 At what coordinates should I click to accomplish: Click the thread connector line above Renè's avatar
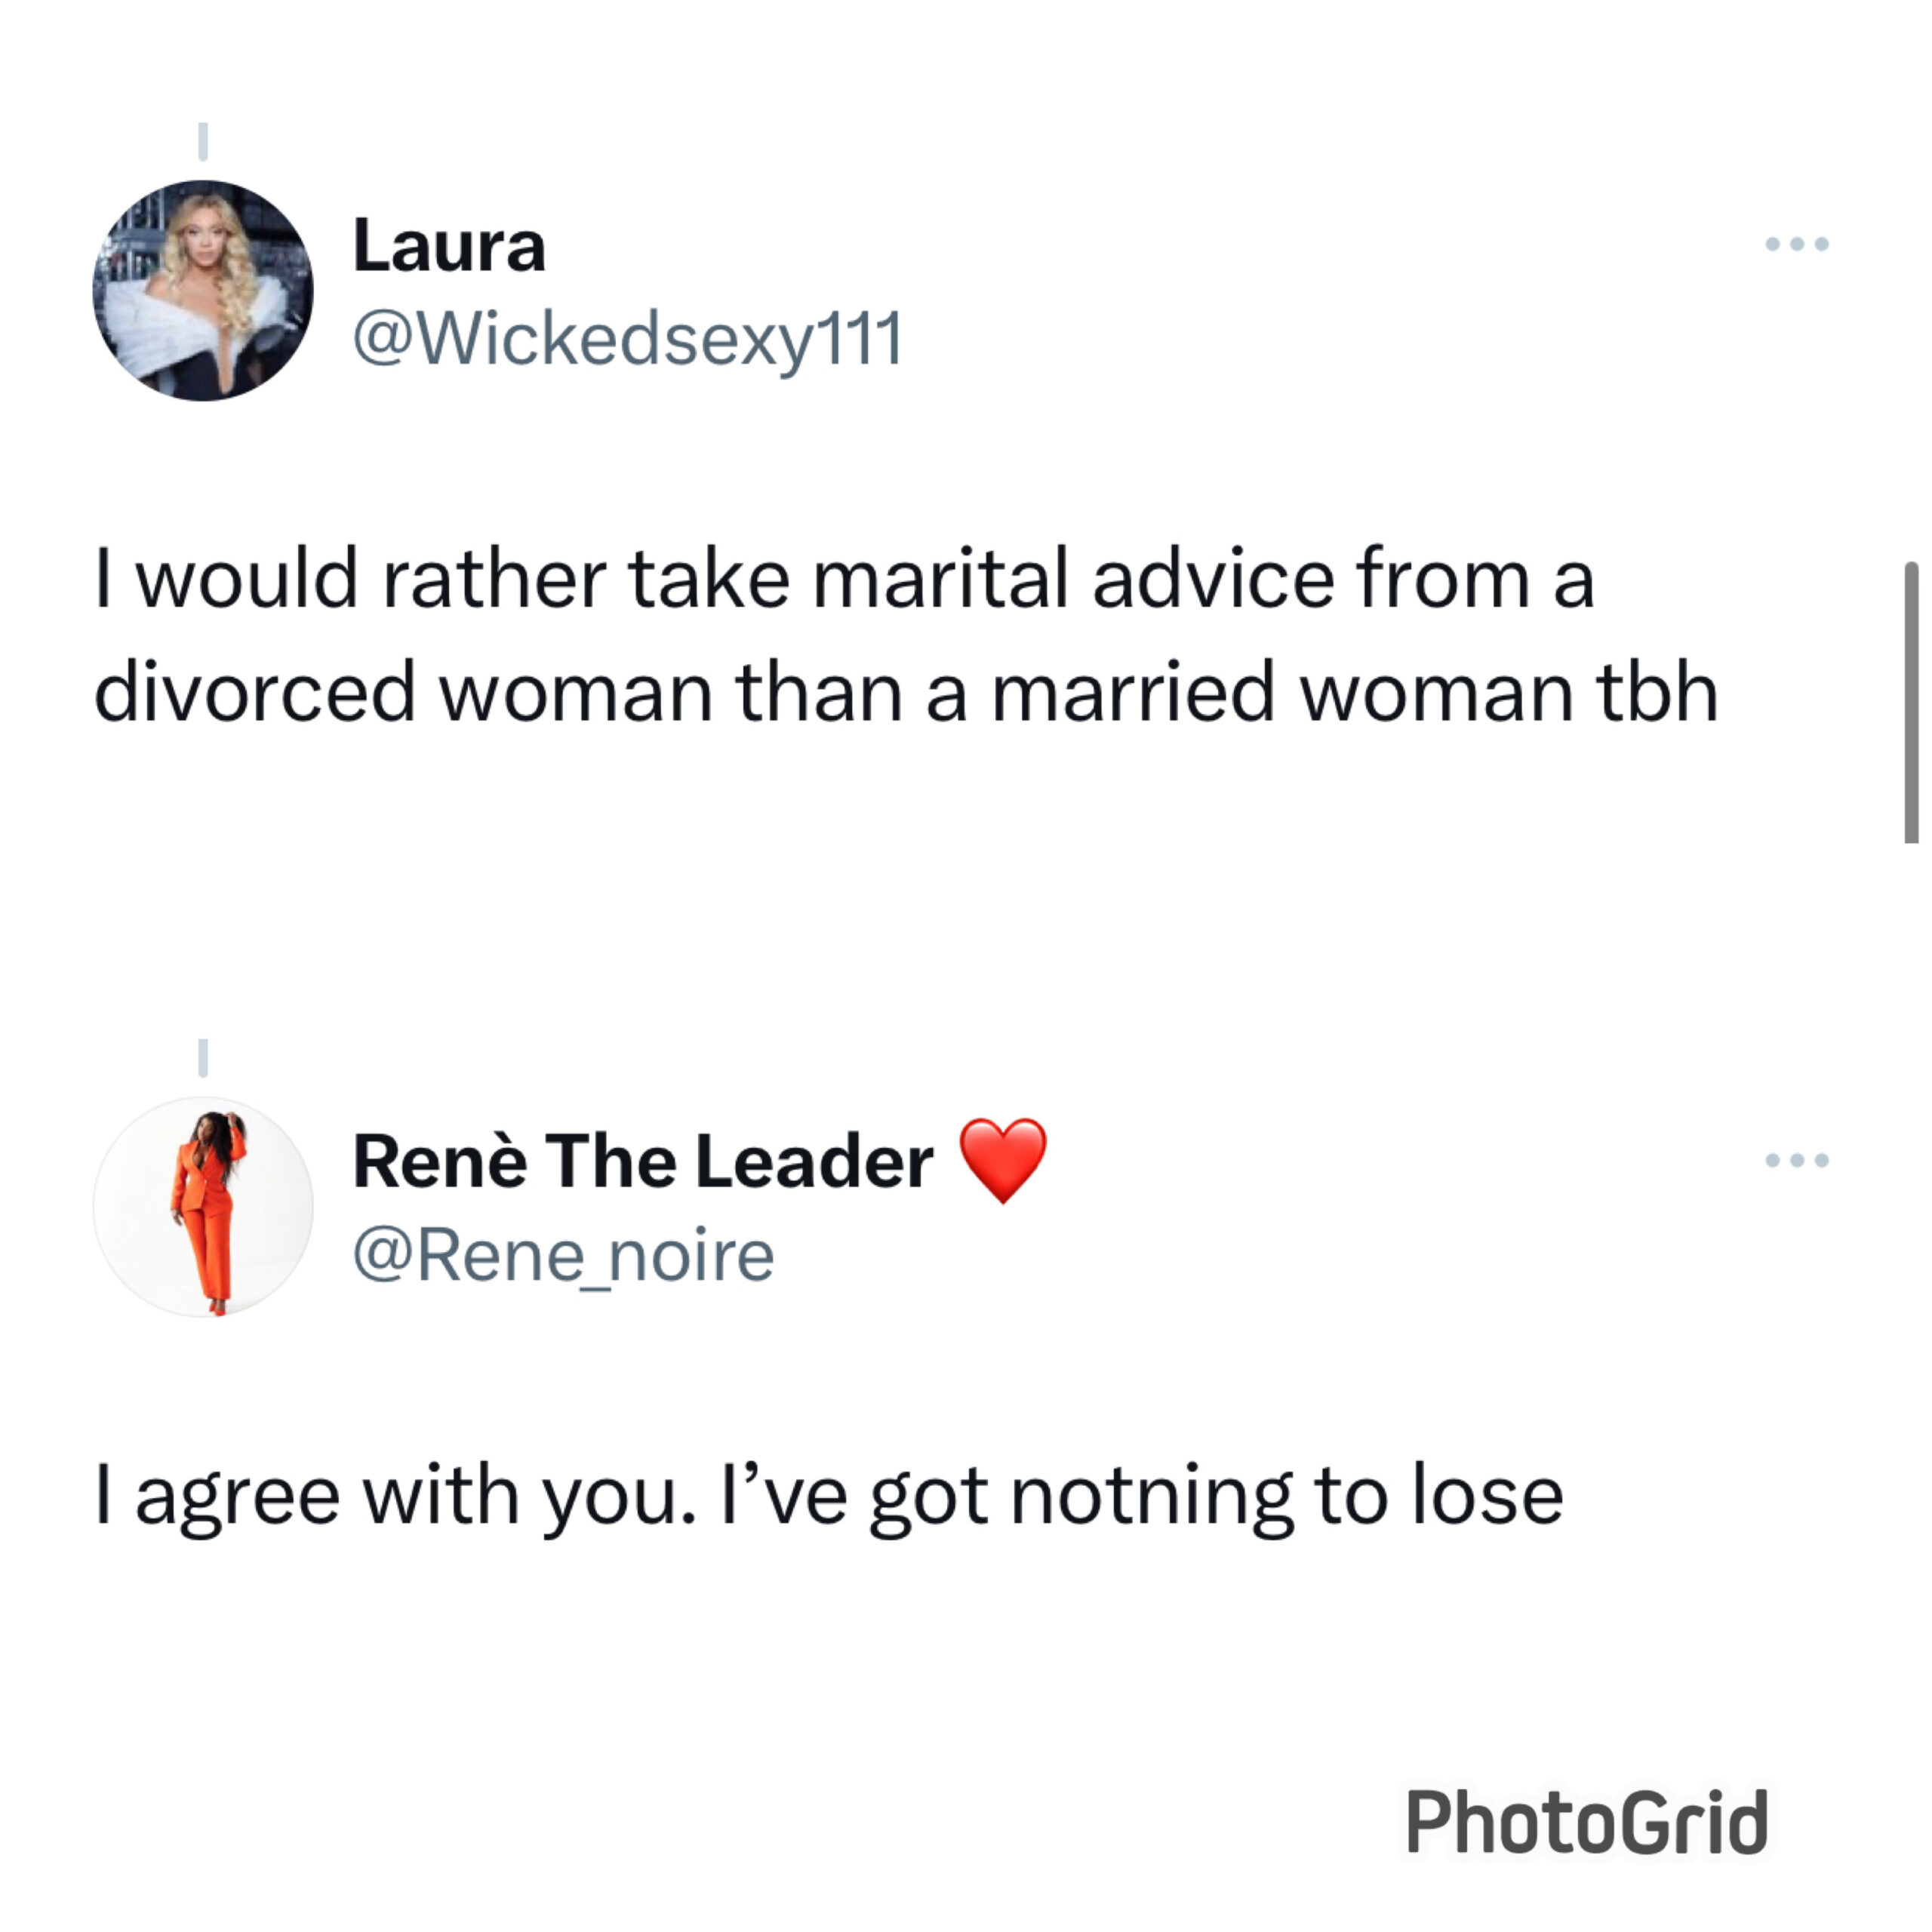pyautogui.click(x=203, y=1058)
